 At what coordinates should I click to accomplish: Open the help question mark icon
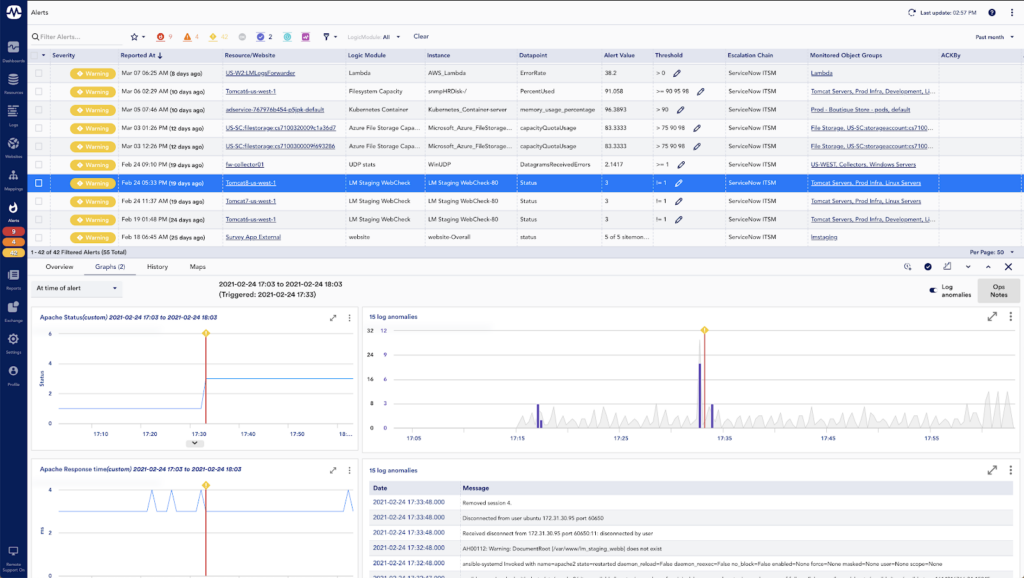point(992,12)
